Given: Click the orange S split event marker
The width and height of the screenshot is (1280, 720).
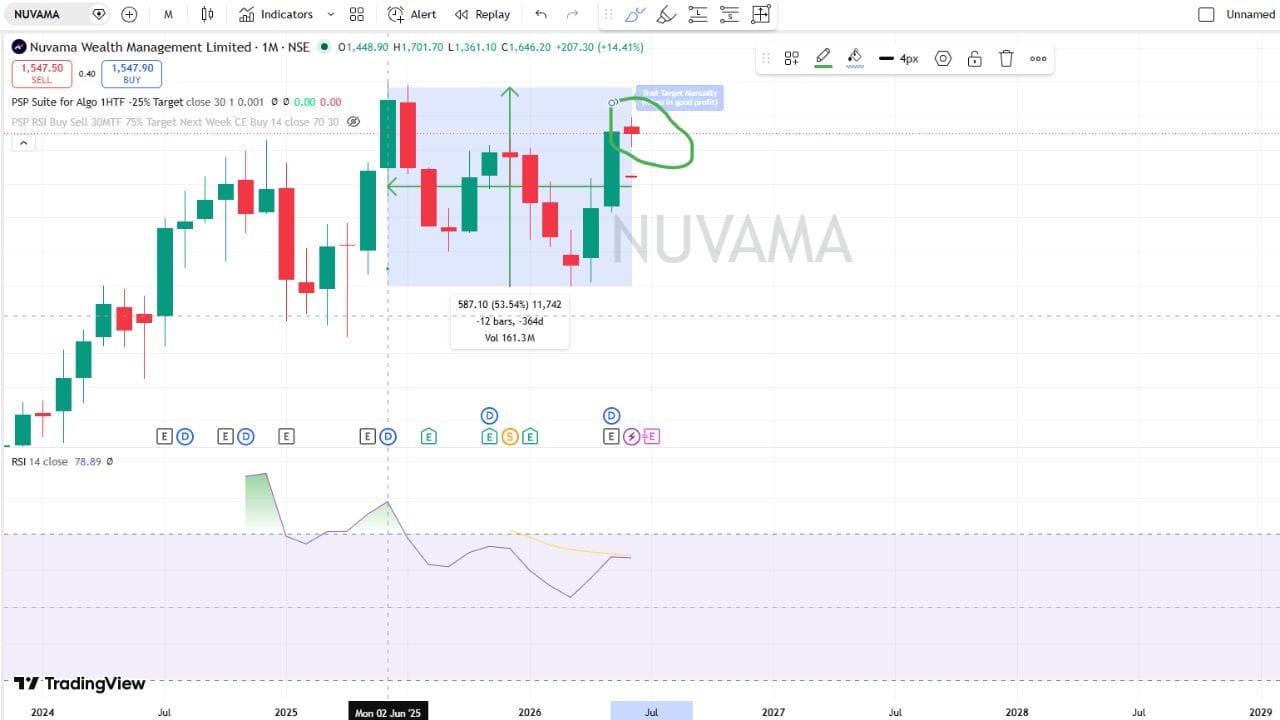Looking at the screenshot, I should (x=510, y=437).
